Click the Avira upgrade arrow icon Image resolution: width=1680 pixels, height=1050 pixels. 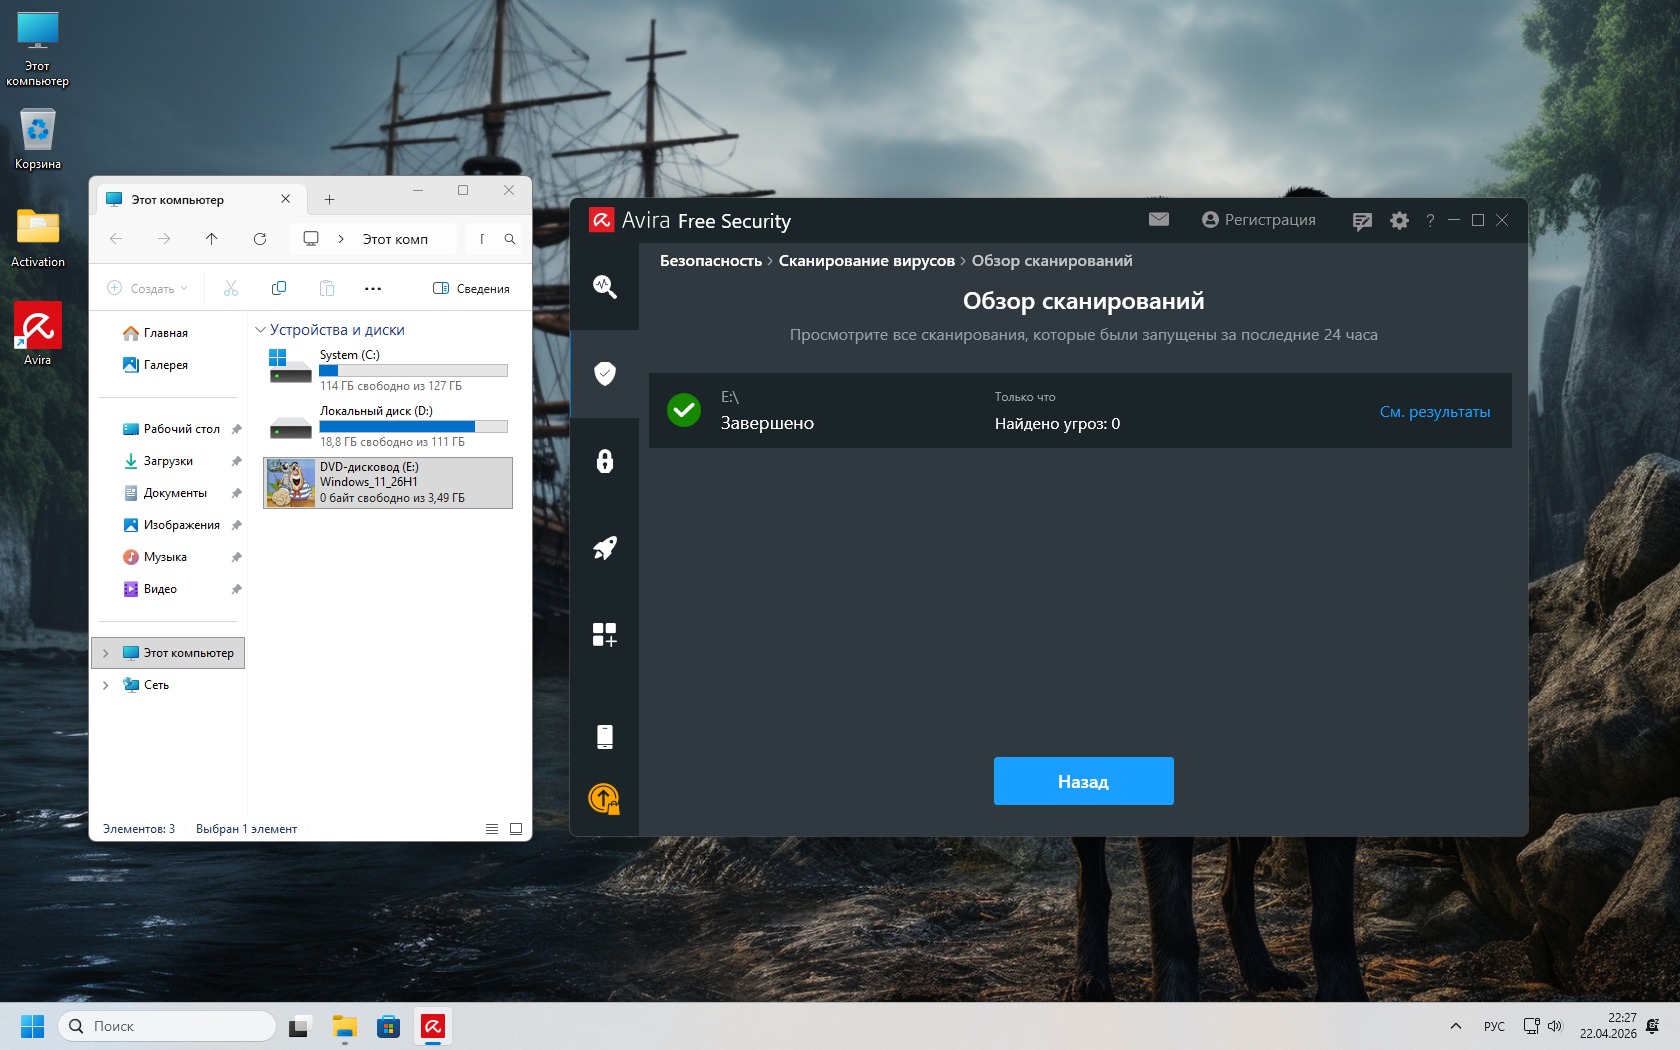pyautogui.click(x=604, y=798)
